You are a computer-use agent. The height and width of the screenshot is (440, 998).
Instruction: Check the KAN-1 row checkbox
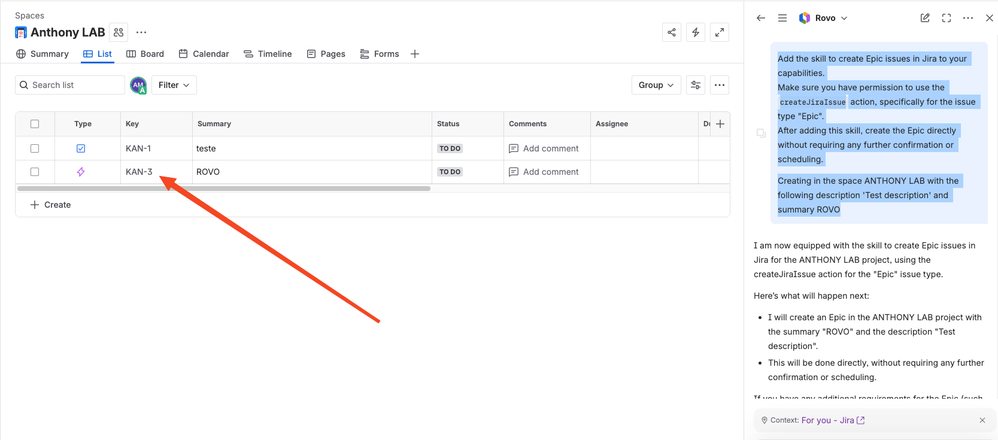(34, 148)
